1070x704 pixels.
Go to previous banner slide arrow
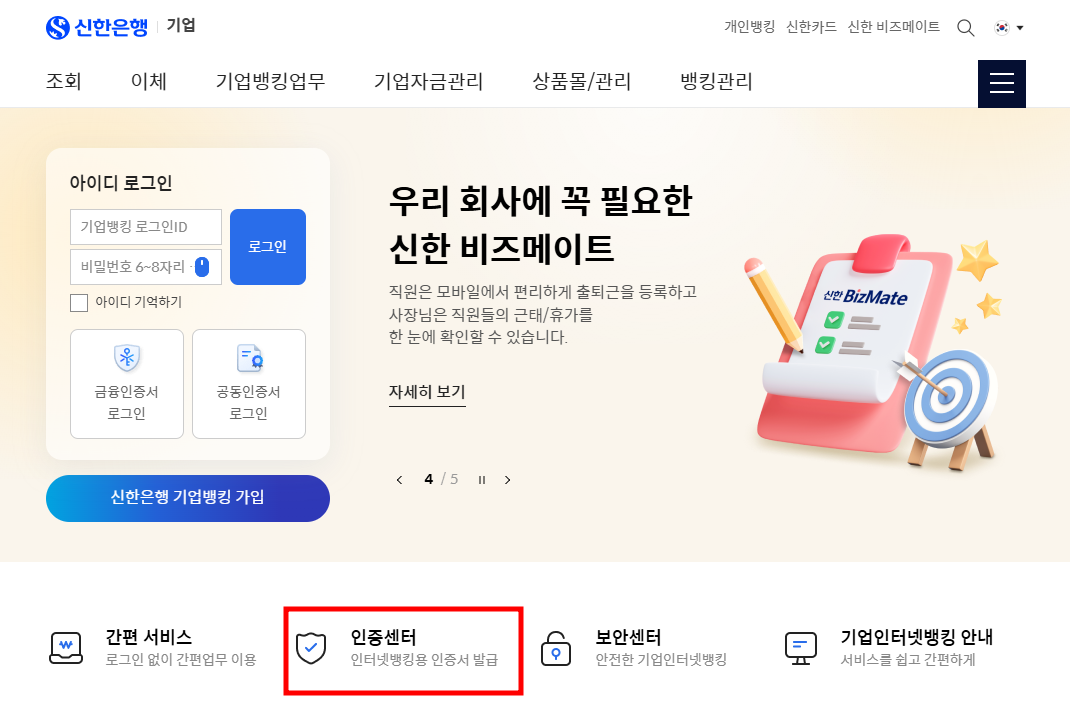click(x=399, y=480)
